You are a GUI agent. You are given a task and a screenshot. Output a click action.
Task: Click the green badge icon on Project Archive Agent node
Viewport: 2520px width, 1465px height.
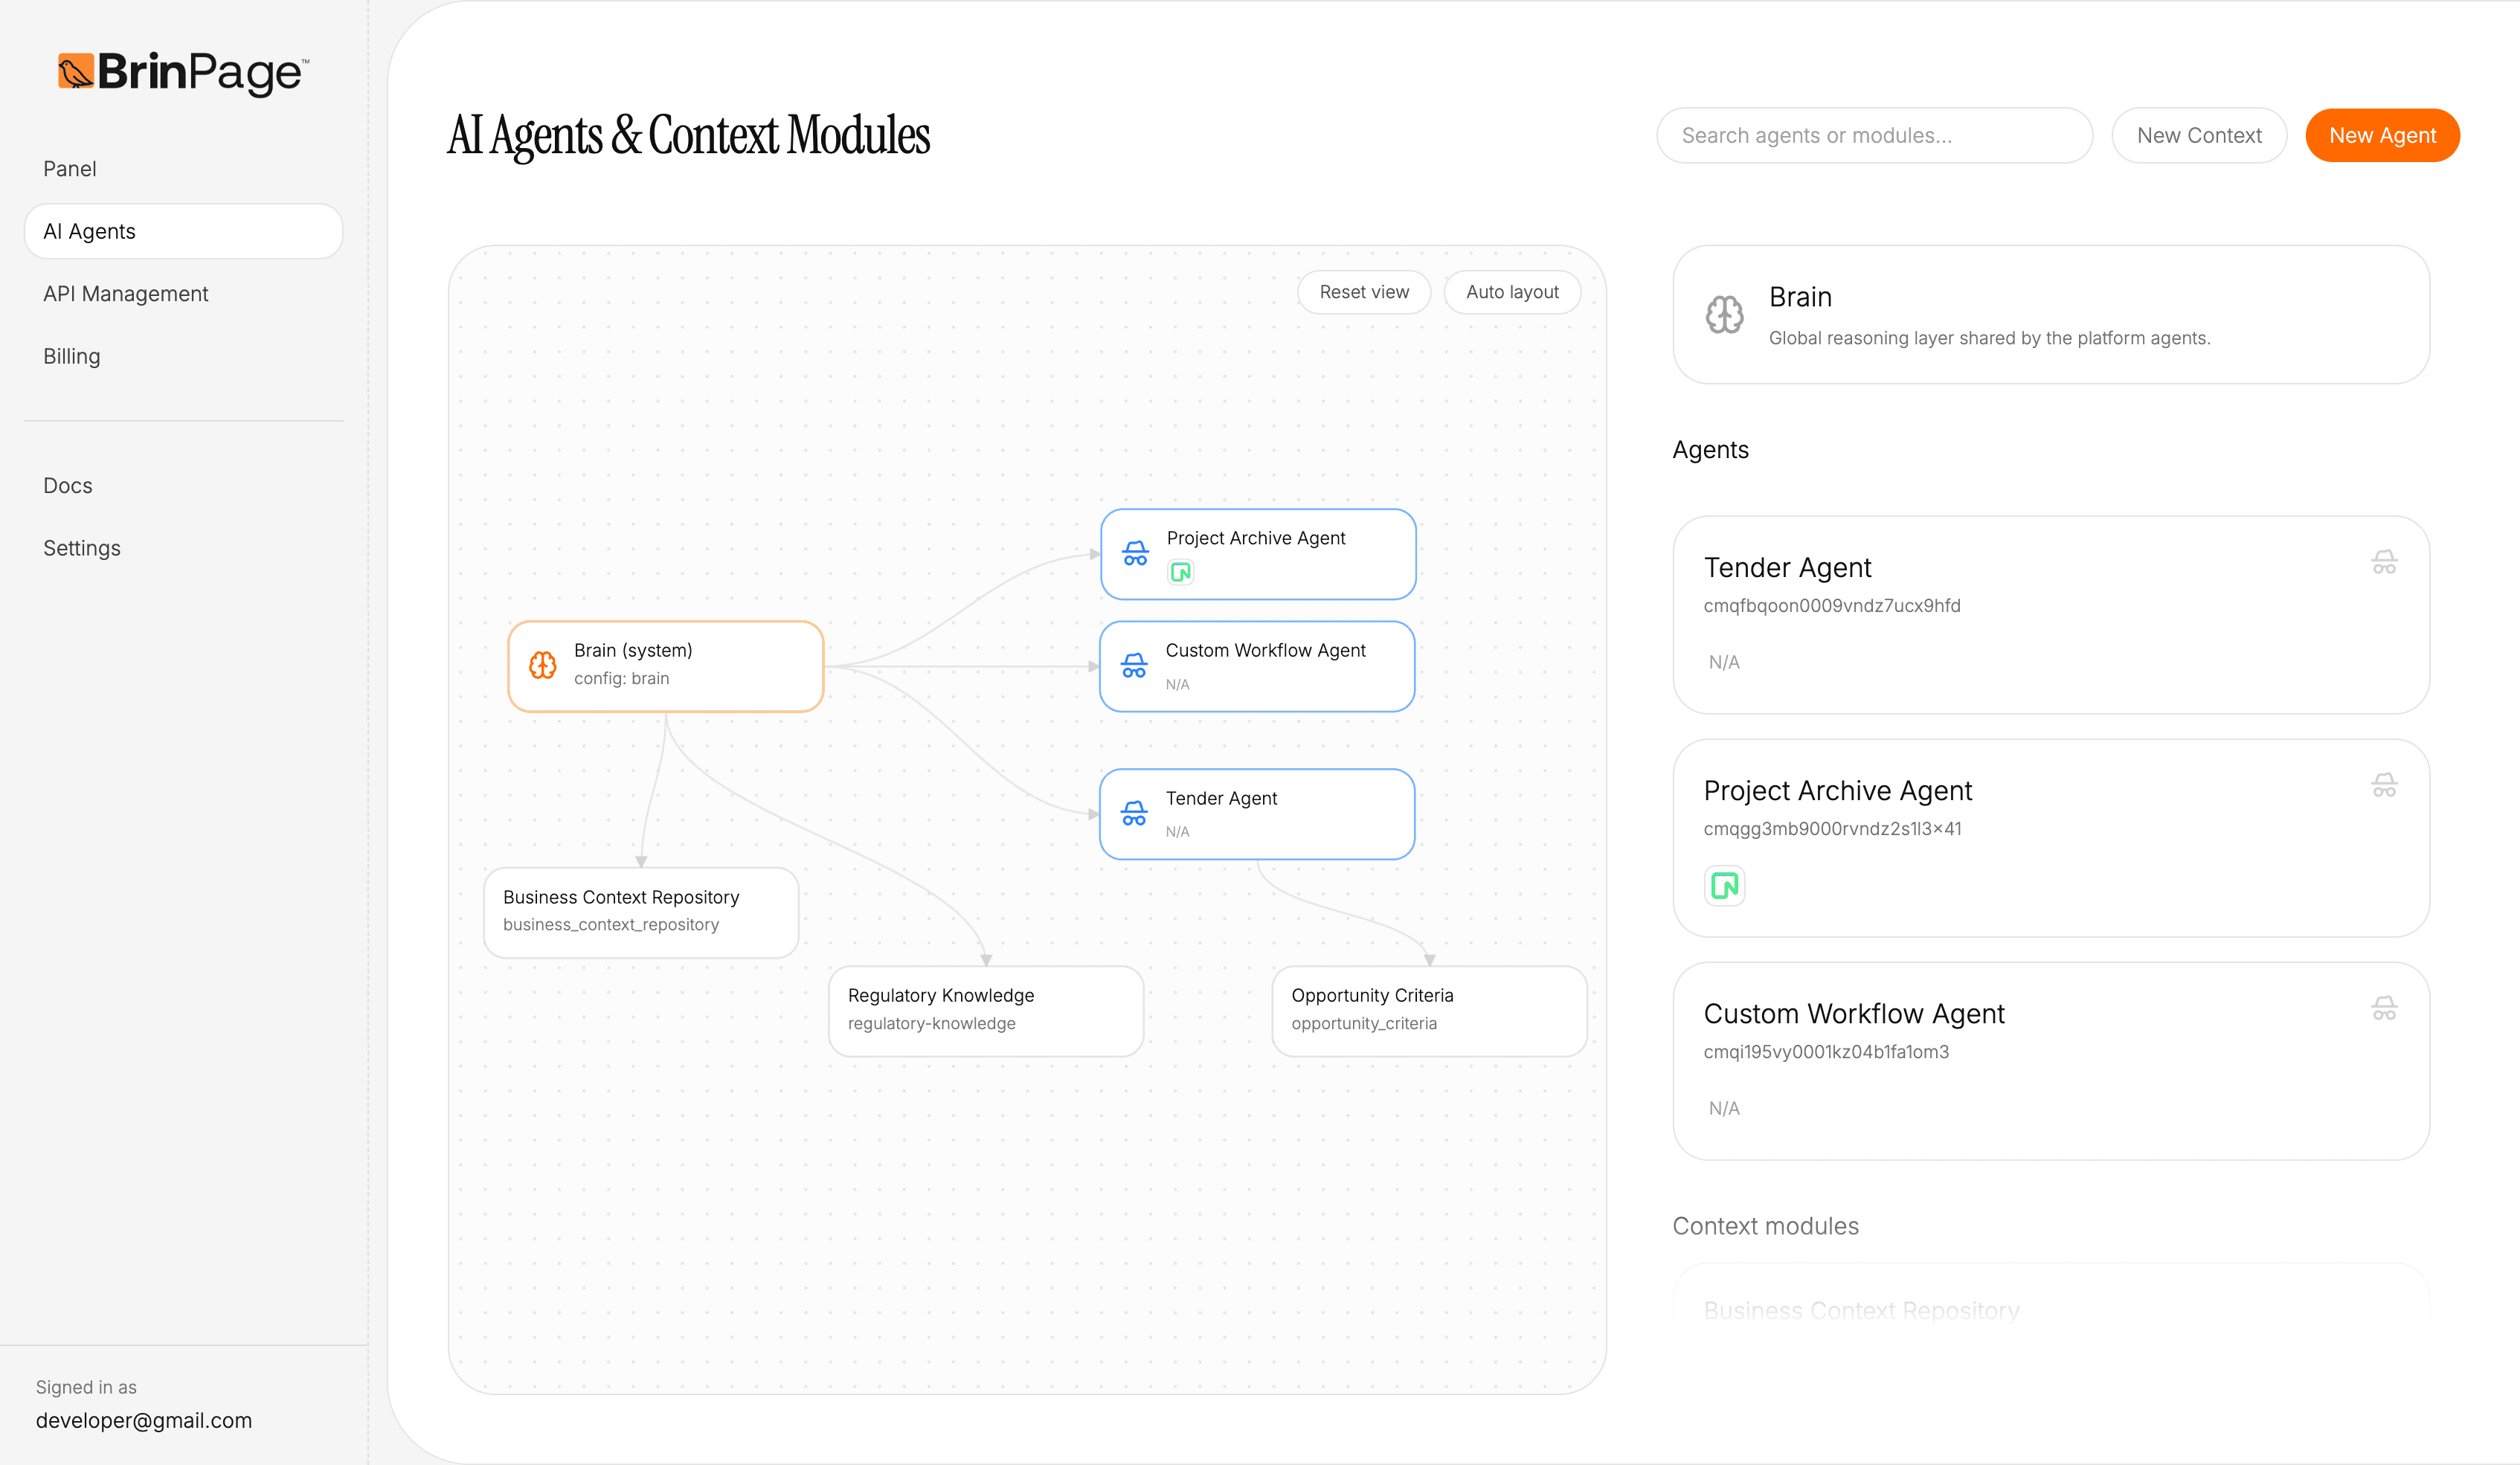[1181, 572]
